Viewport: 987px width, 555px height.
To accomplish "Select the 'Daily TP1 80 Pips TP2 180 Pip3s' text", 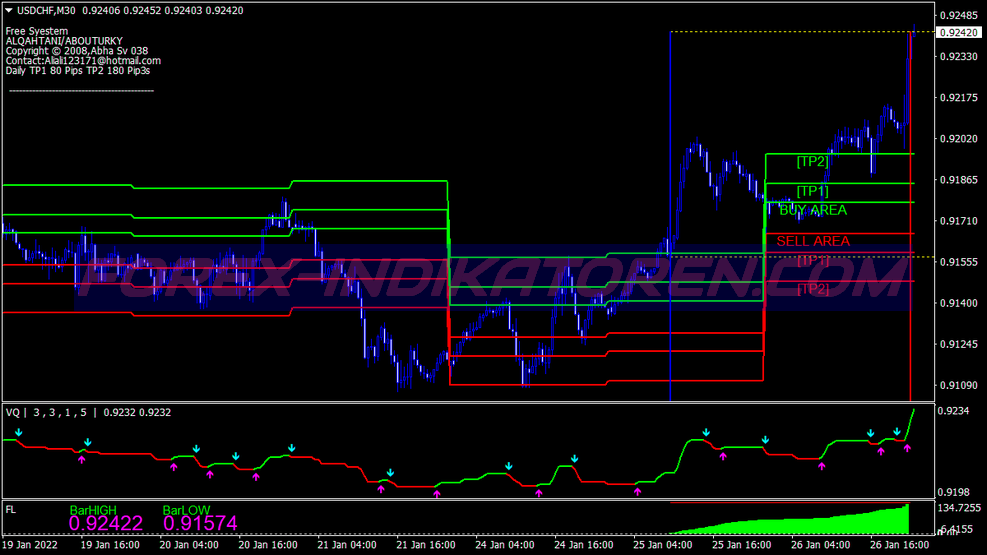I will 78,70.
